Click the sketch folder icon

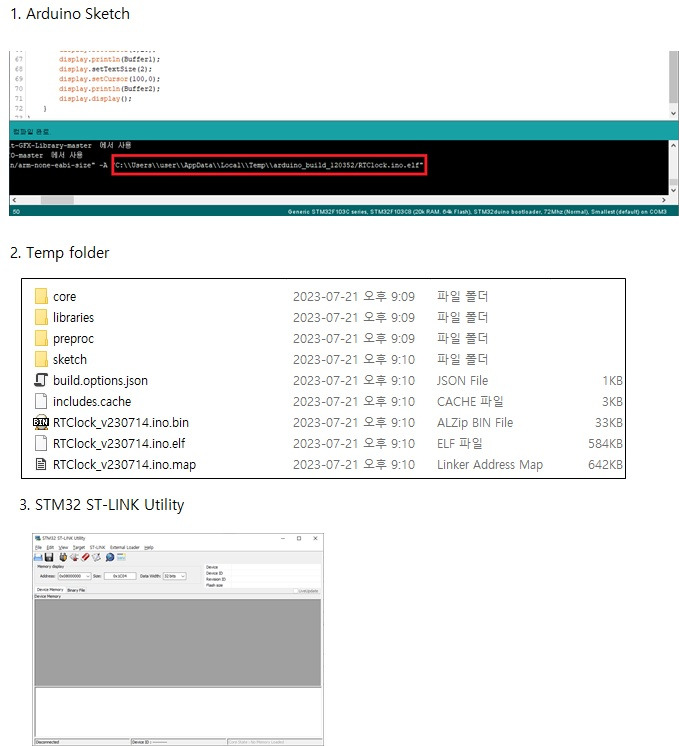pos(41,359)
